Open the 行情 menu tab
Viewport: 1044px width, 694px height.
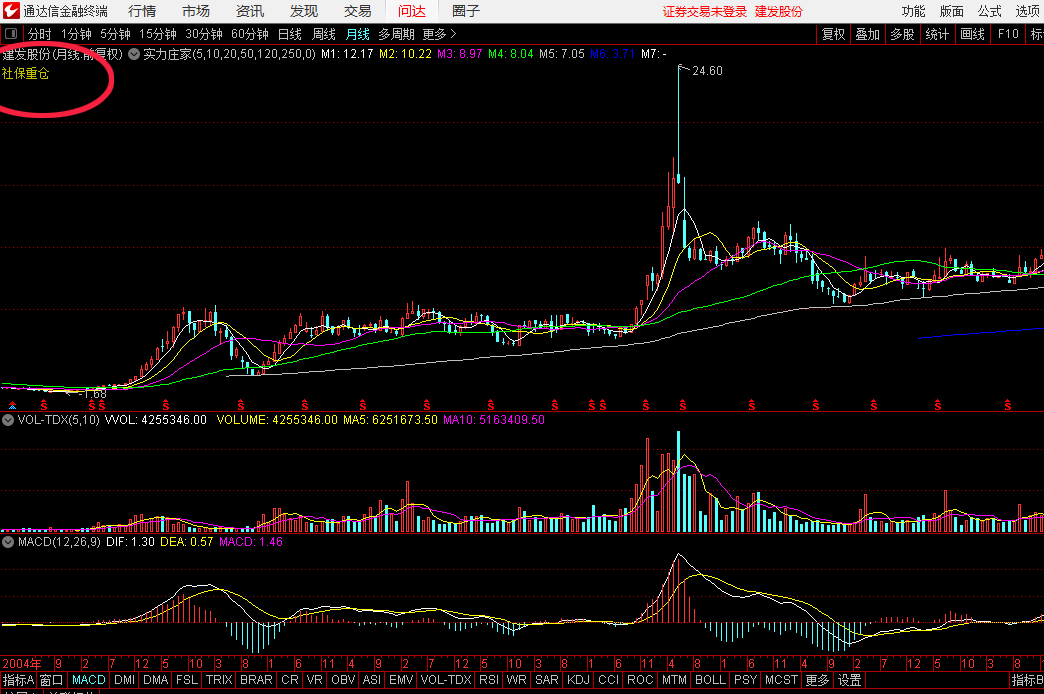[142, 11]
